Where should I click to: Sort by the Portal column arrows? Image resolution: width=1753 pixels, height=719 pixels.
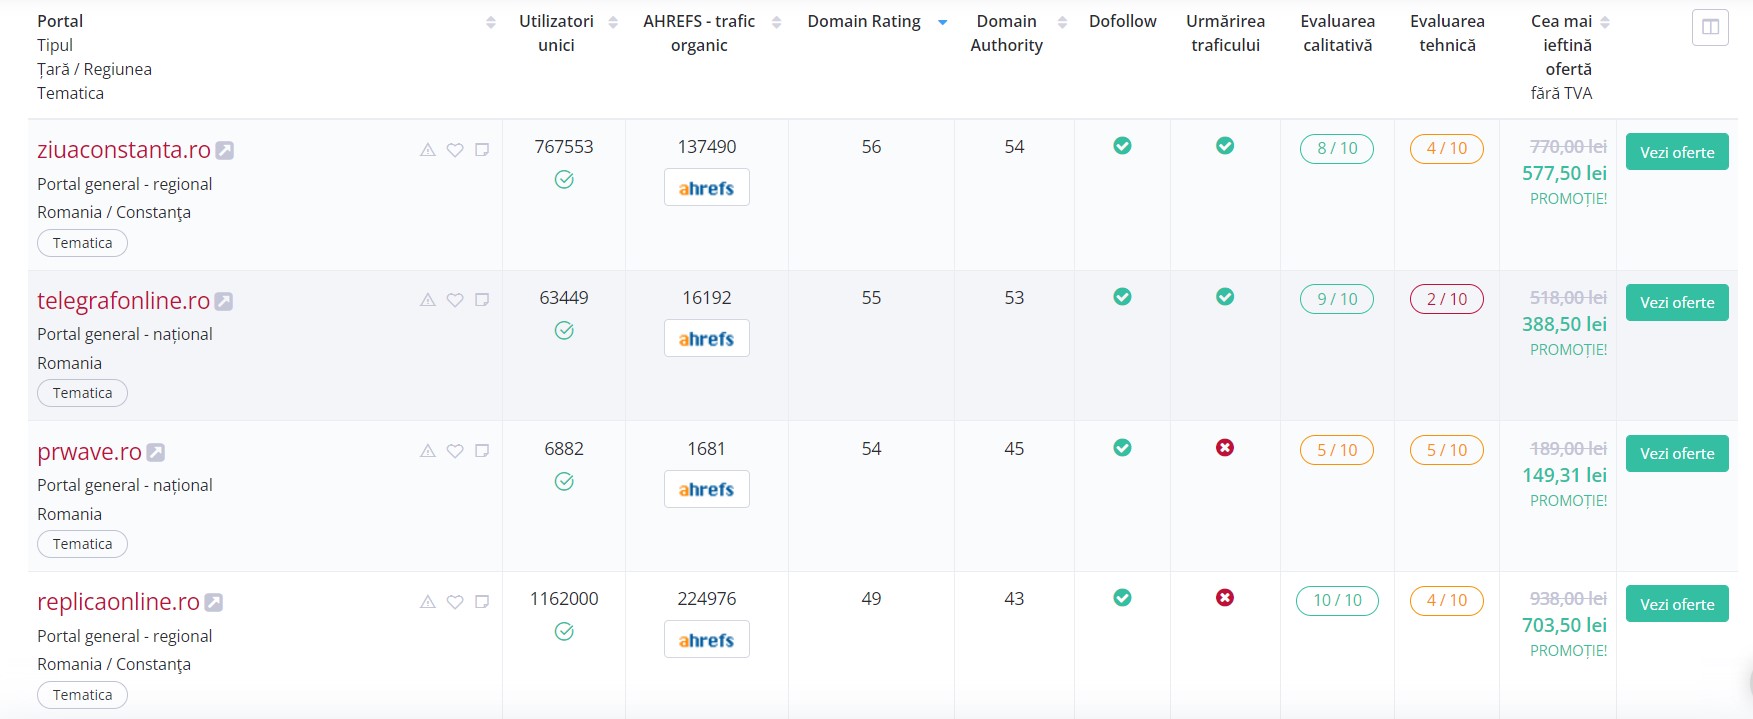pos(490,22)
